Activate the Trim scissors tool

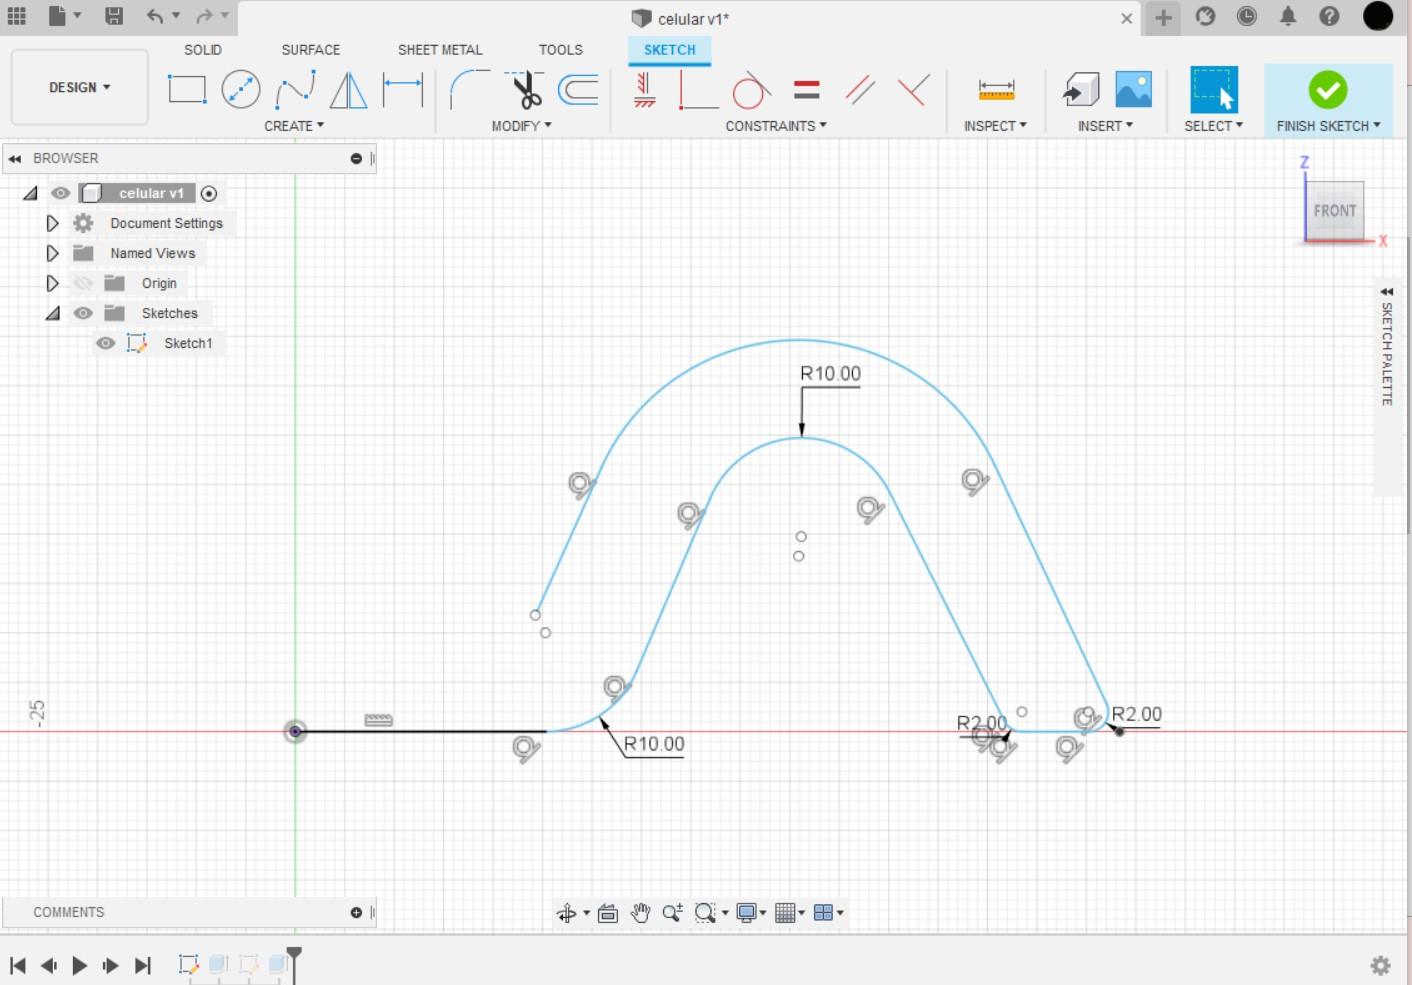(x=525, y=90)
